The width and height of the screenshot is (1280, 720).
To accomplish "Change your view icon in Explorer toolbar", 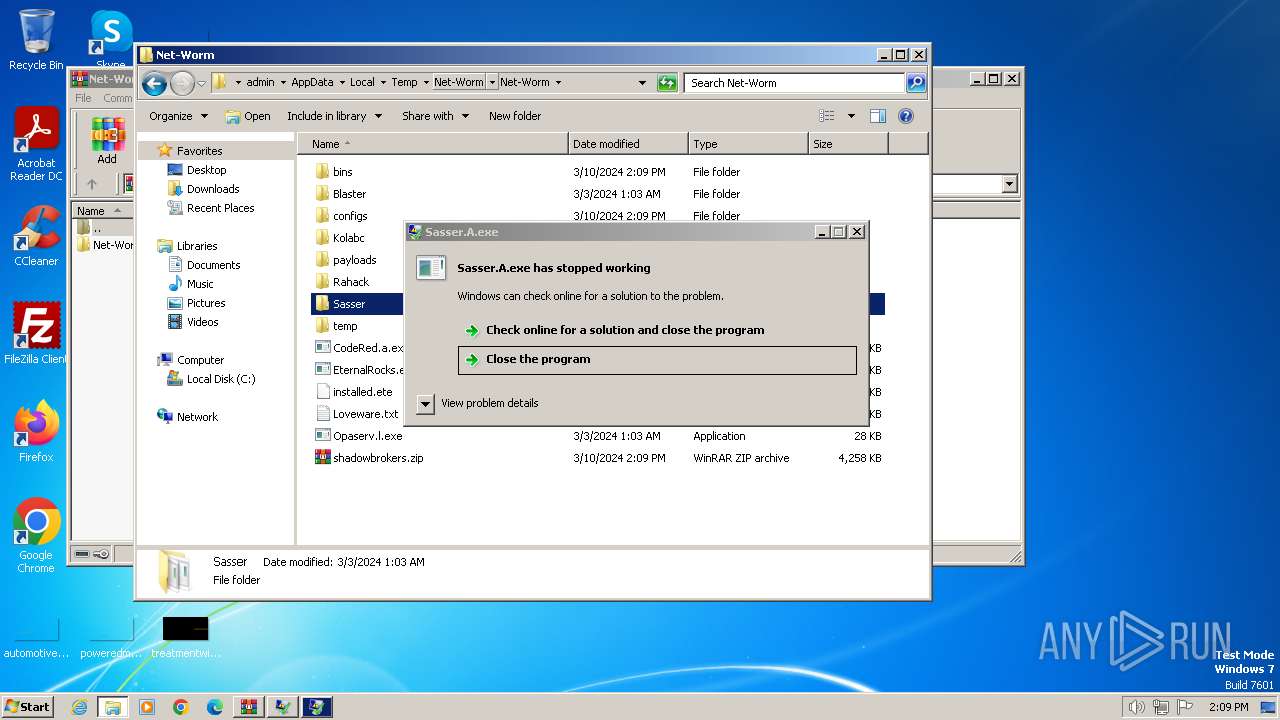I will click(x=827, y=116).
